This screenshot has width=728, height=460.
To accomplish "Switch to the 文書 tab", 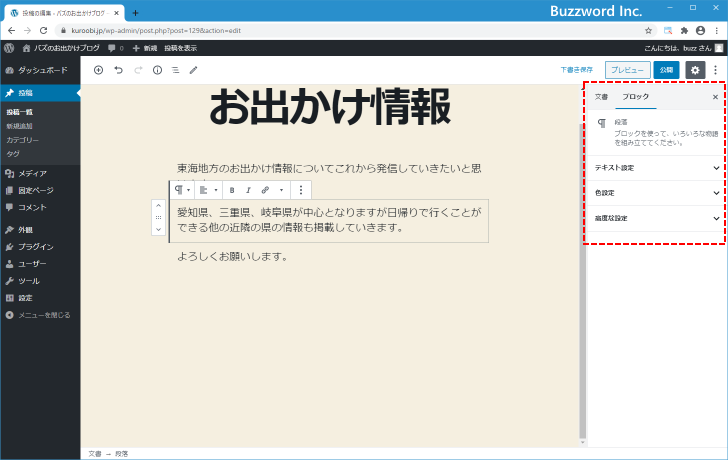I will click(x=601, y=97).
